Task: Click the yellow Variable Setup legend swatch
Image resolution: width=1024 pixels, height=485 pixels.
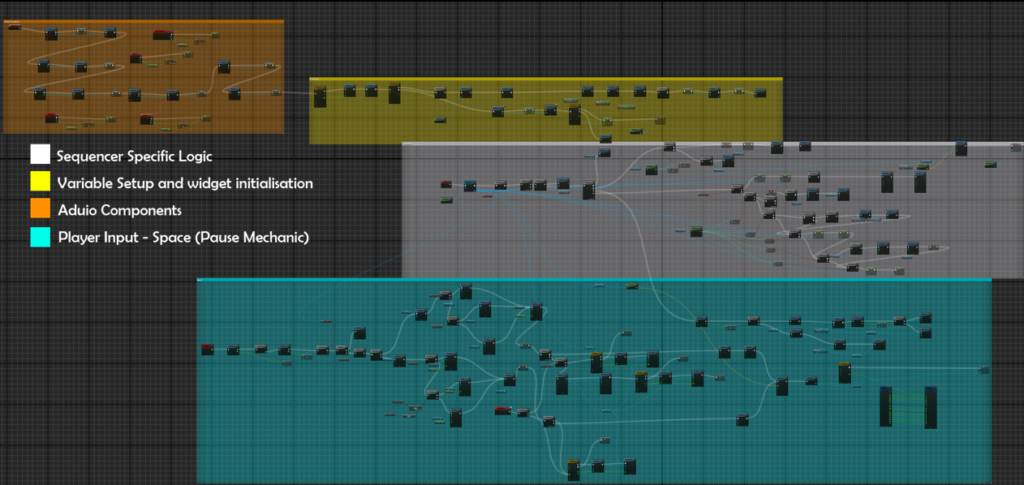Action: [x=40, y=181]
